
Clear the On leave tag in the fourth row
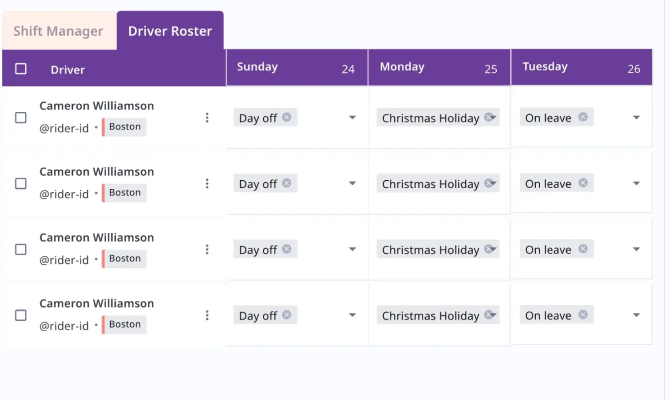pyautogui.click(x=582, y=315)
